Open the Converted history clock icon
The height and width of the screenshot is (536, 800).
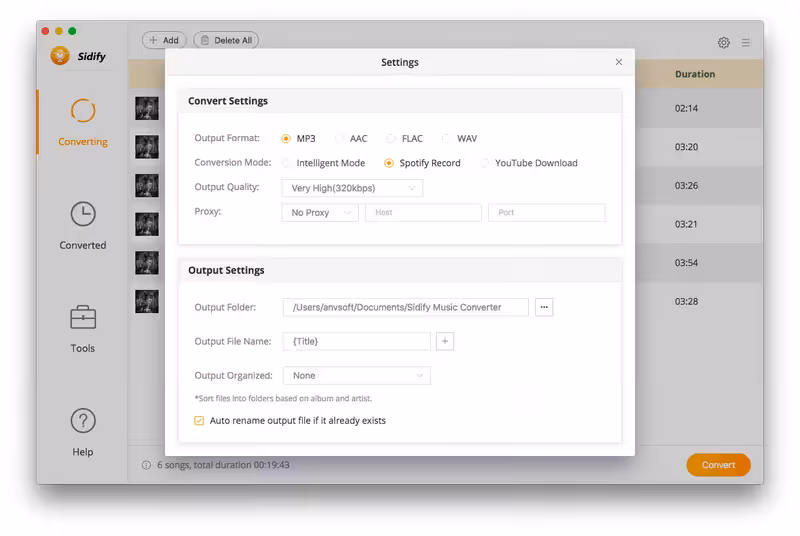pyautogui.click(x=83, y=214)
